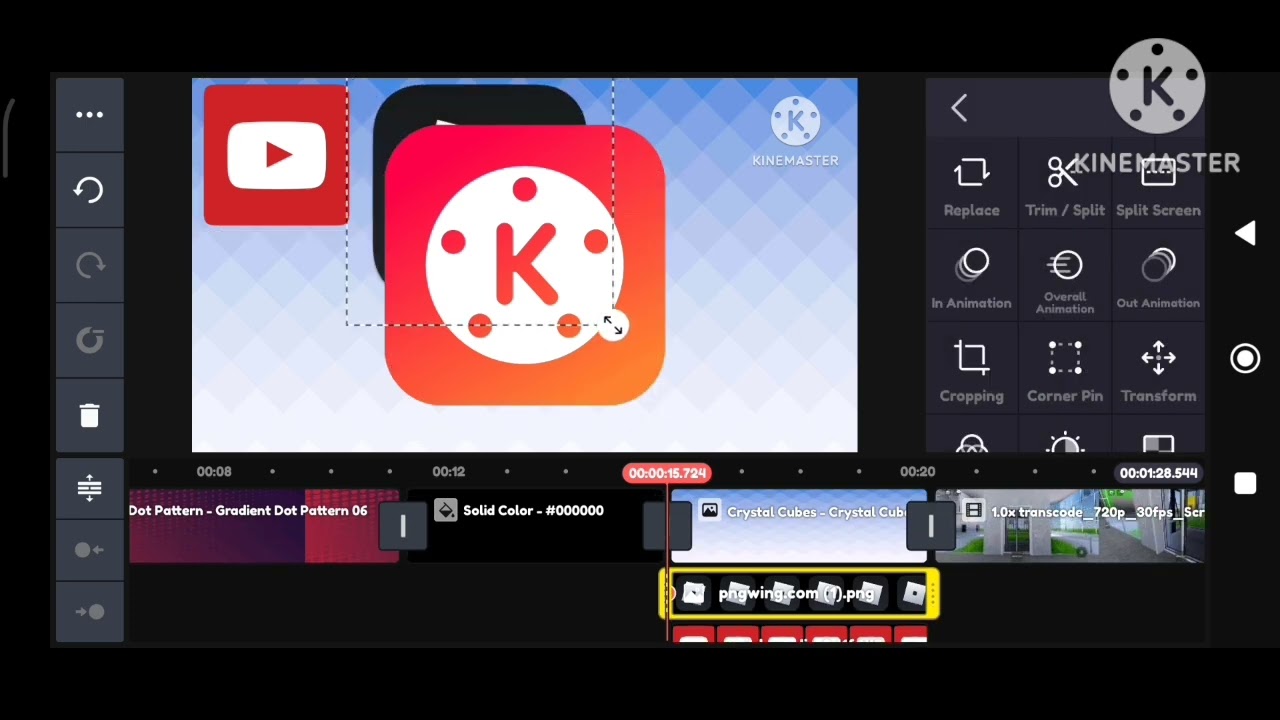Jump to the previous clip edge

point(90,549)
